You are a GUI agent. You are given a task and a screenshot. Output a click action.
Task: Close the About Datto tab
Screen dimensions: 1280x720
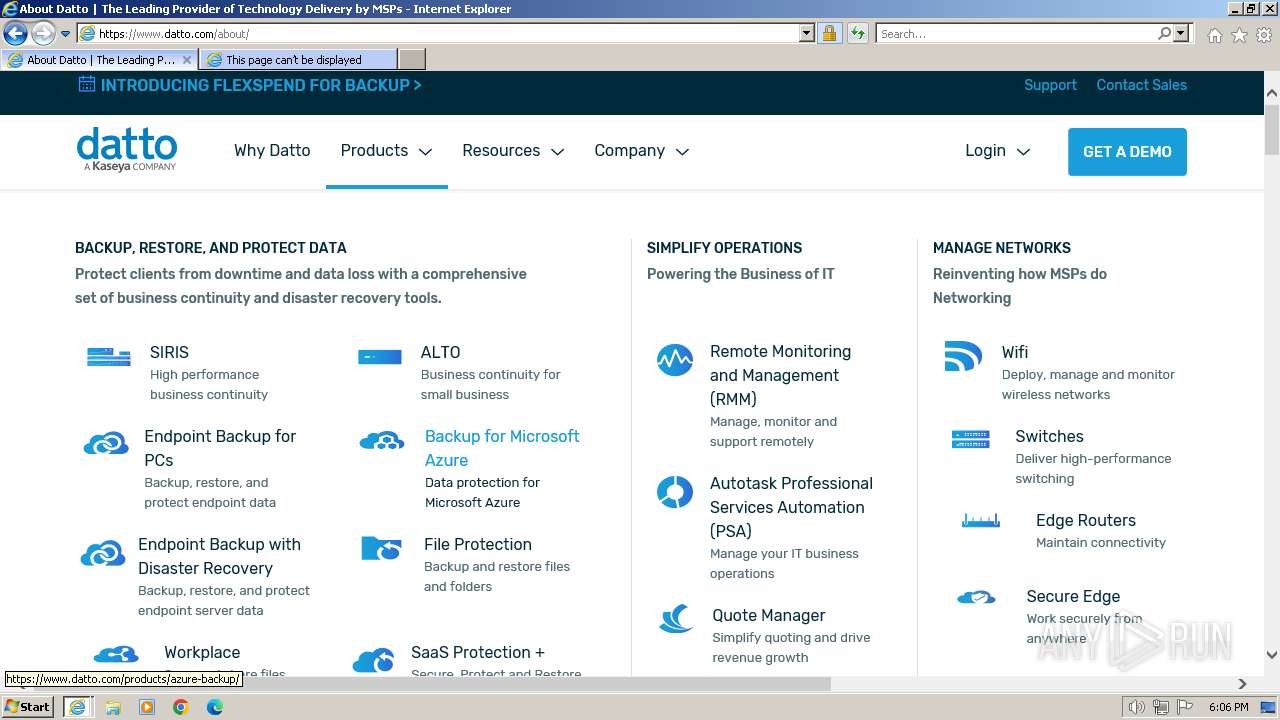(187, 60)
